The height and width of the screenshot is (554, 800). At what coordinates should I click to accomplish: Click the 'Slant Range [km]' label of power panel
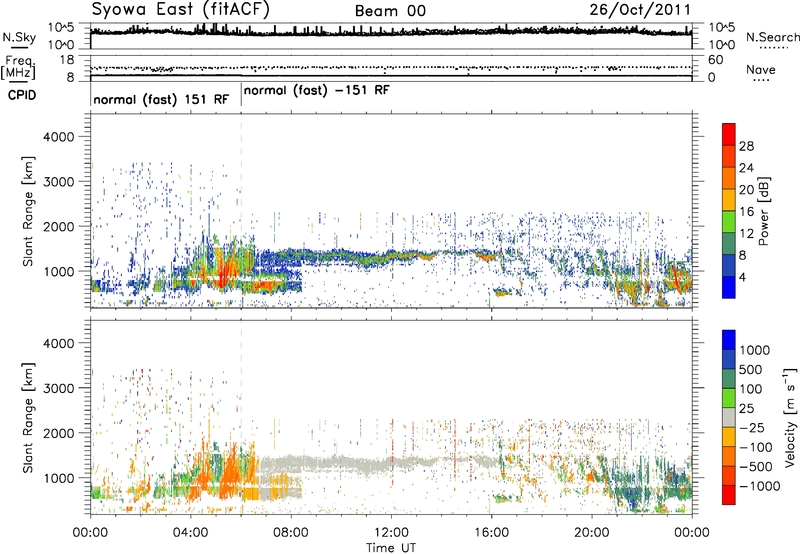28,211
